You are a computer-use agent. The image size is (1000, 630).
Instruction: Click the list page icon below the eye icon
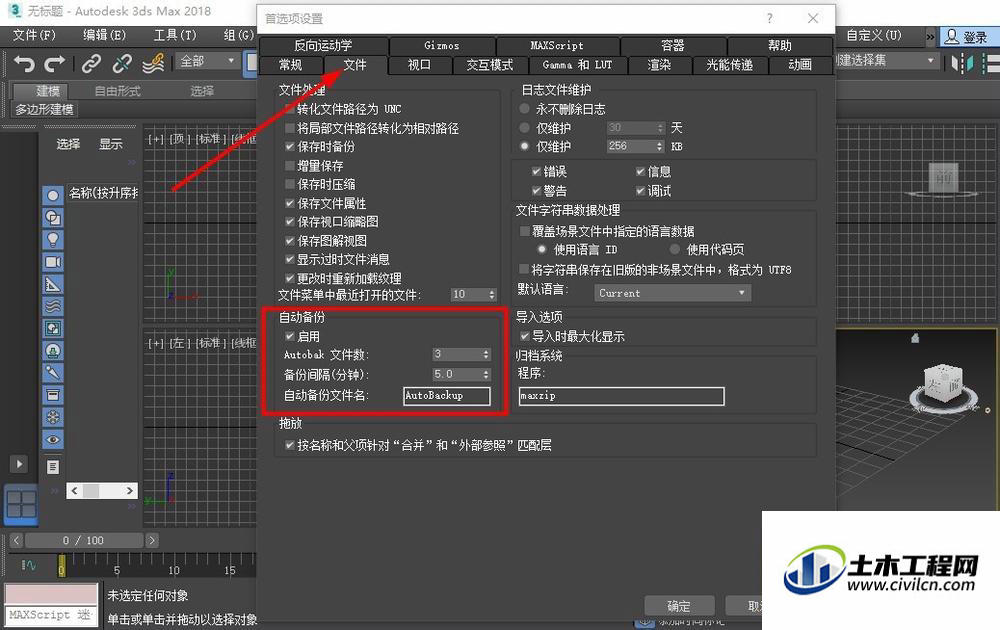pyautogui.click(x=53, y=467)
